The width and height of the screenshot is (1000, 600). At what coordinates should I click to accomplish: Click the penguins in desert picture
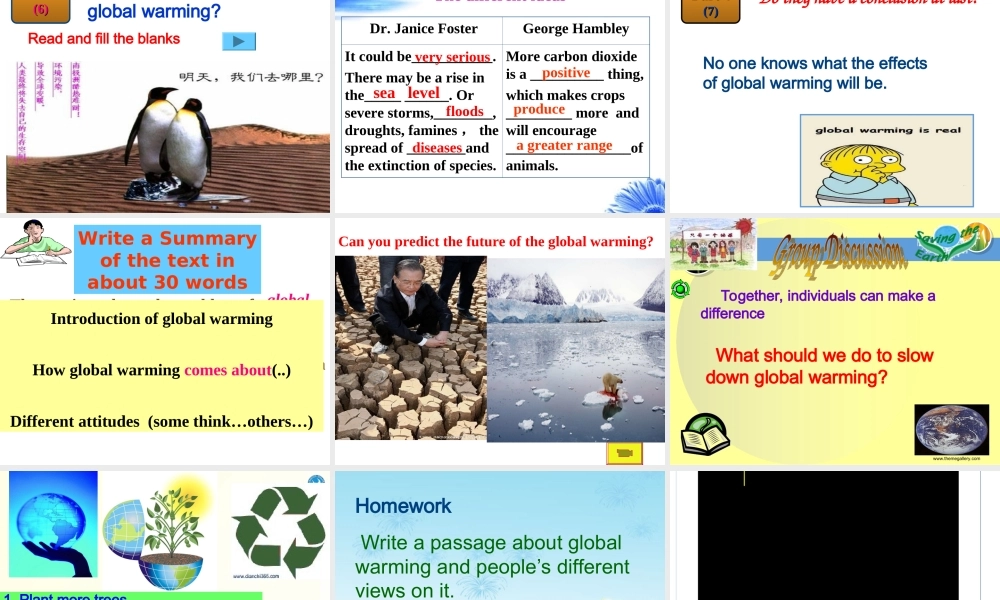click(168, 136)
